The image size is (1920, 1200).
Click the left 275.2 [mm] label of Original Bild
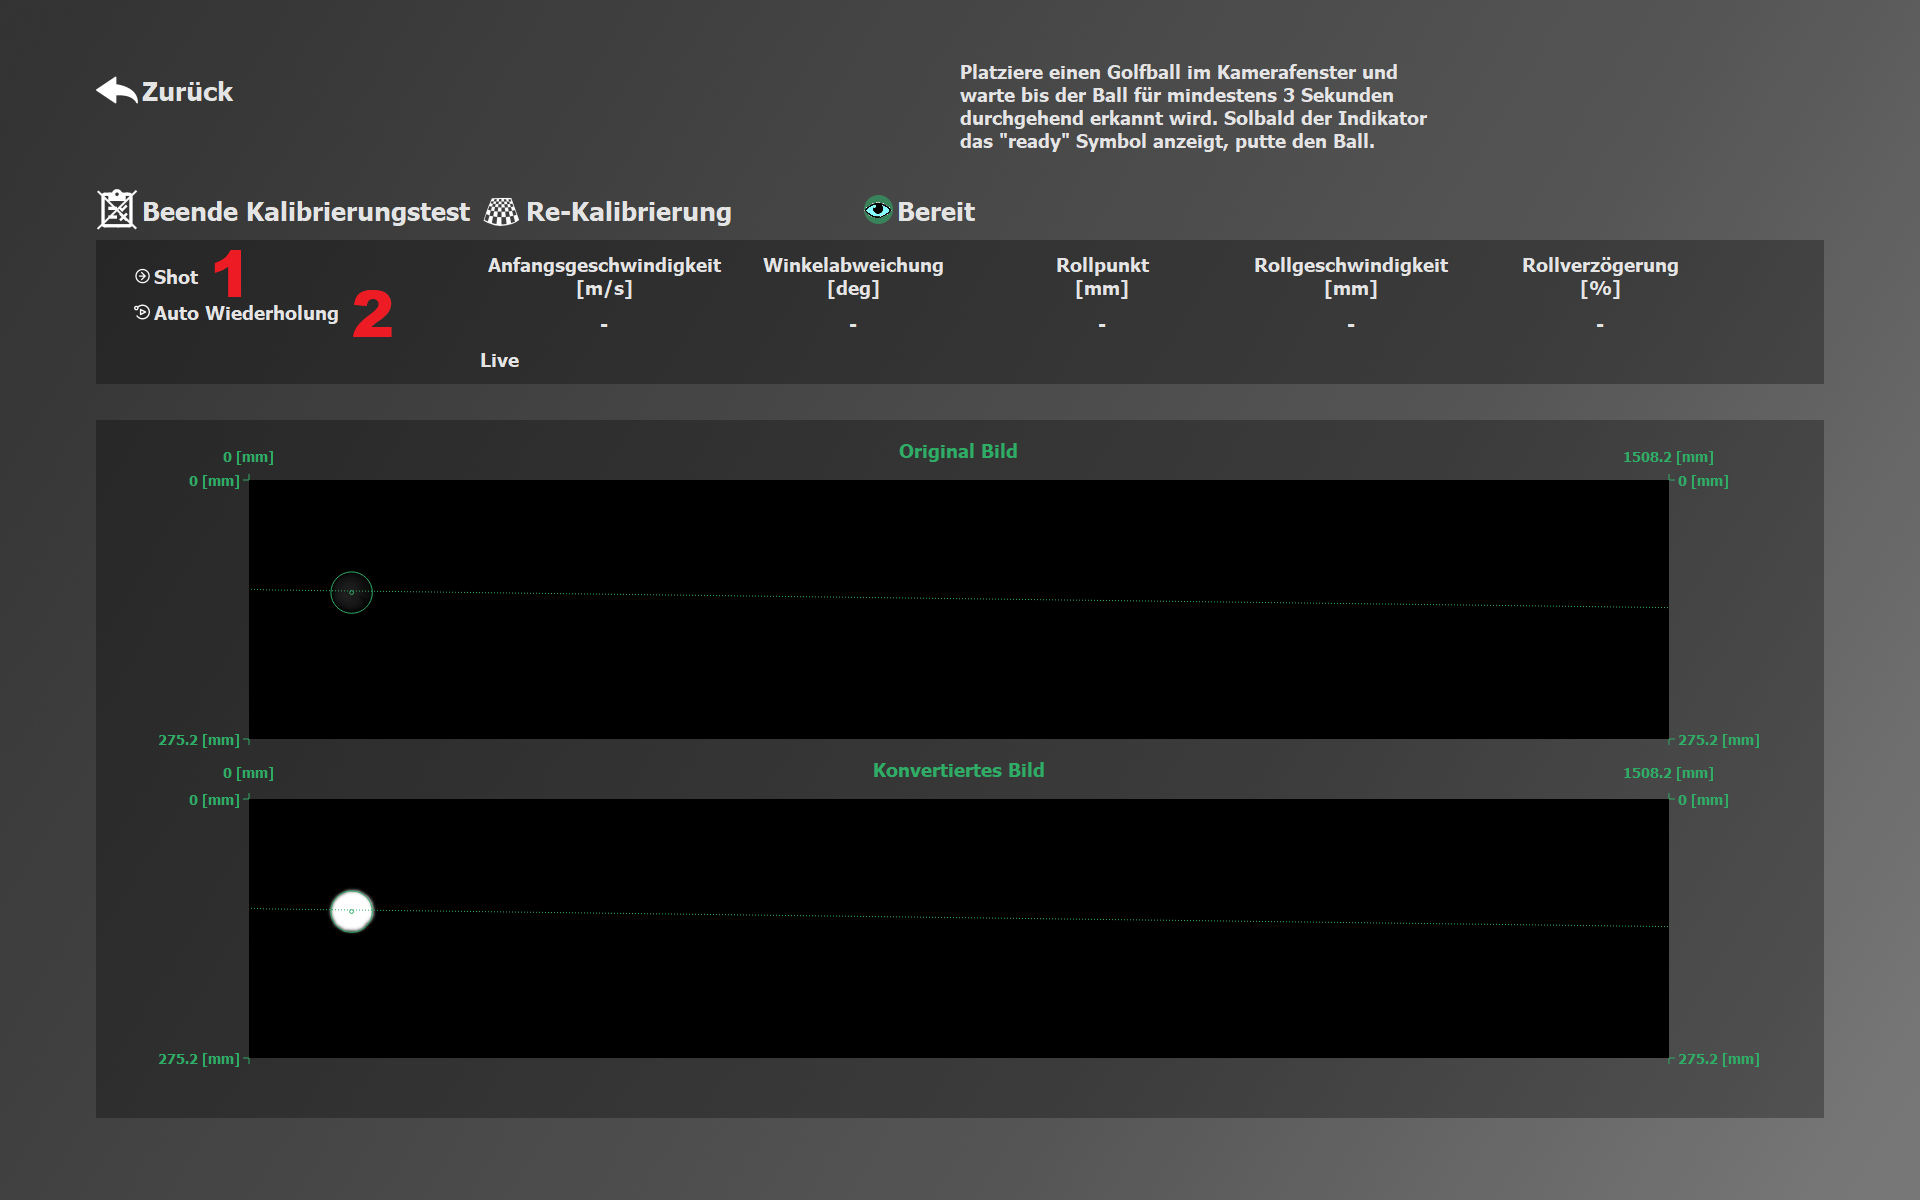click(199, 740)
